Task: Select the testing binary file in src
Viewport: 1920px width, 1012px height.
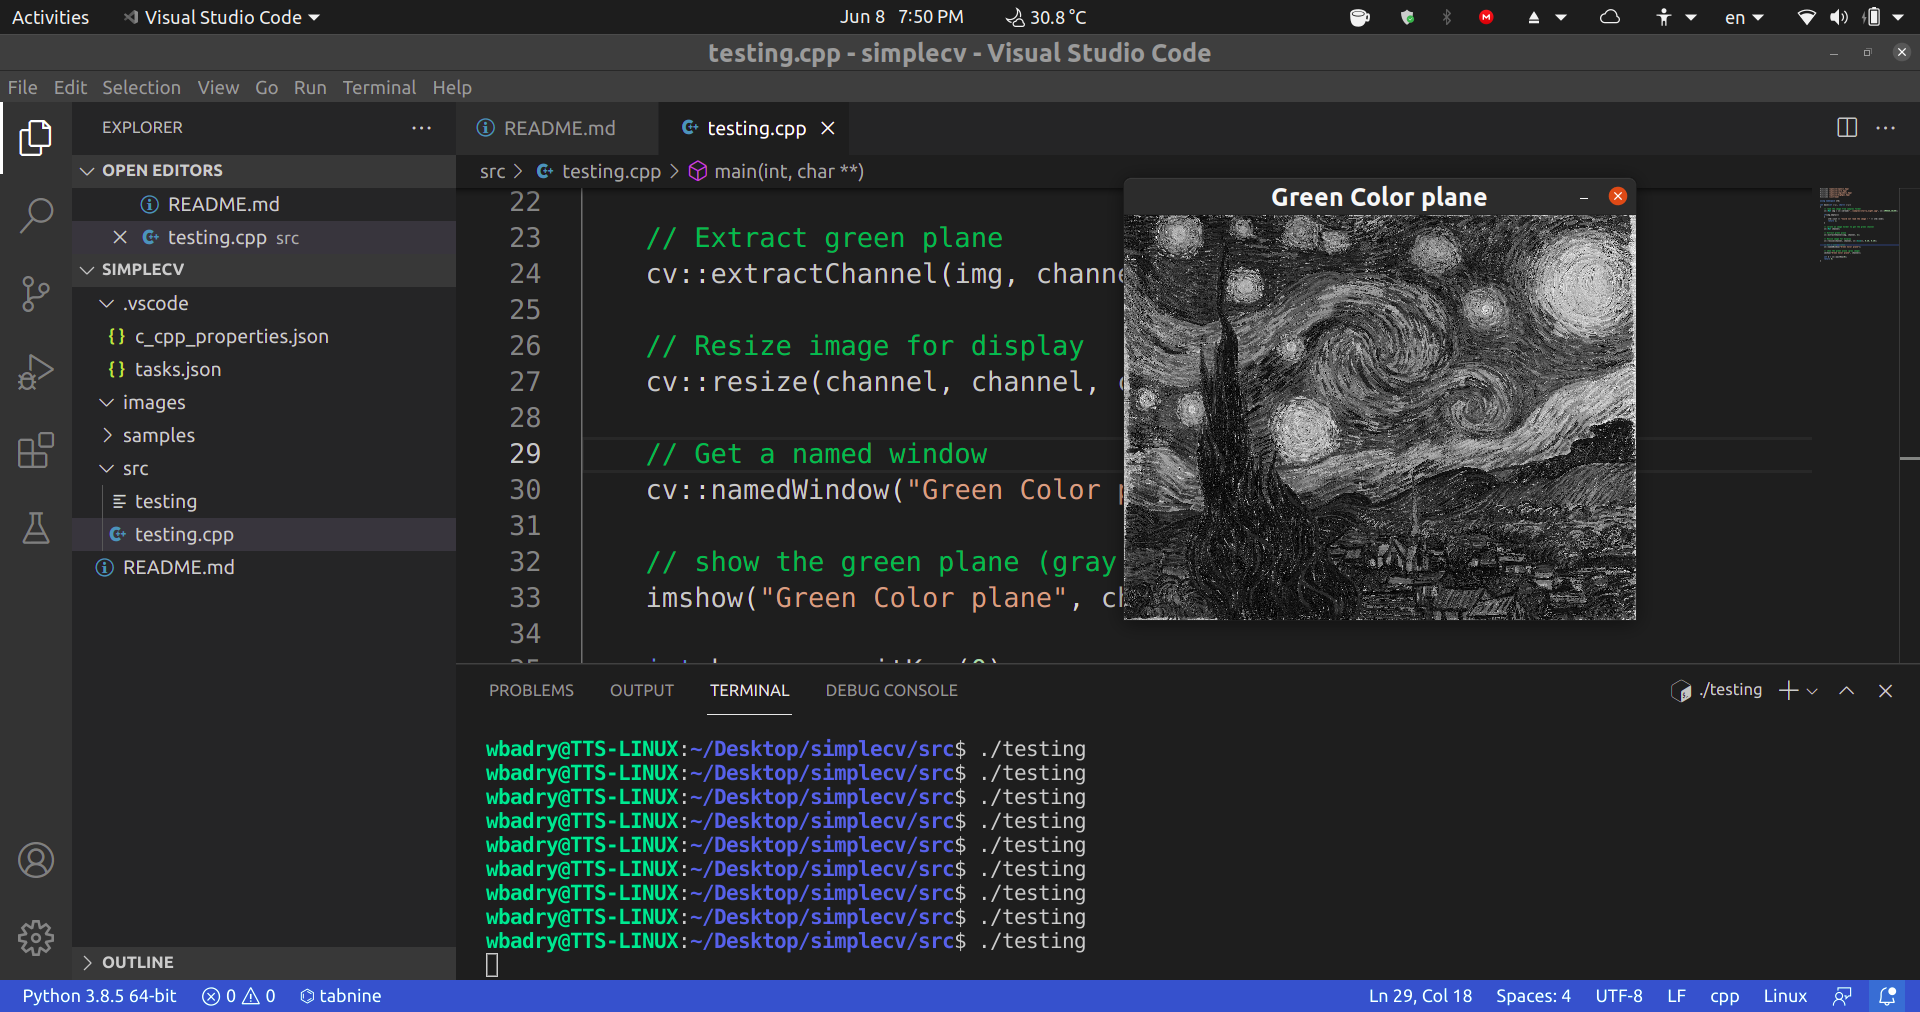Action: coord(264,501)
